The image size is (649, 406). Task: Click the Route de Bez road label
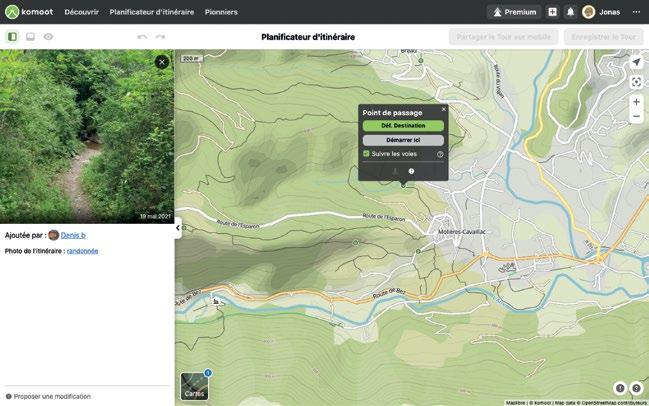click(x=389, y=293)
